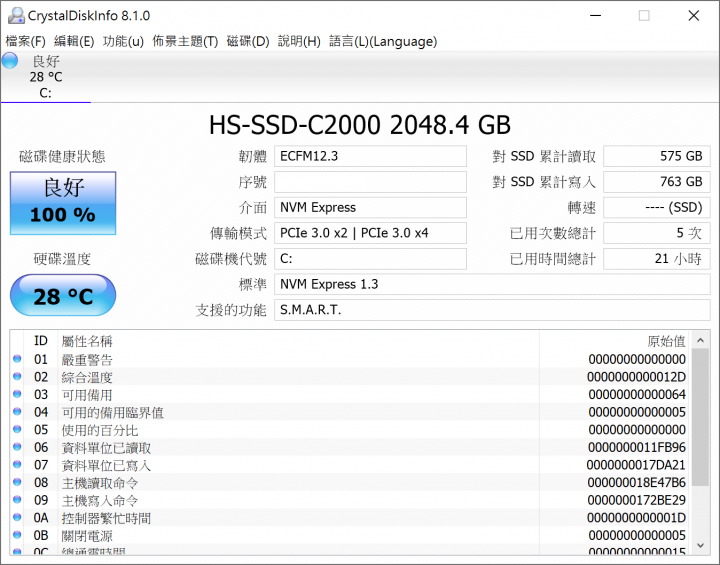Open the 佈景主題(T) menu
The width and height of the screenshot is (720, 565).
tap(185, 41)
